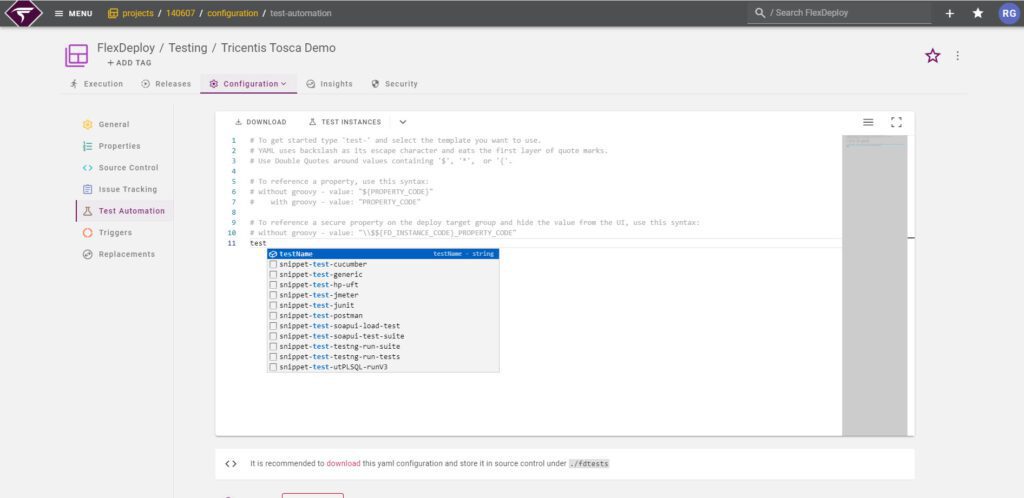Choose snippet-test-testng-run-tests from suggestions
The image size is (1024, 498).
(383, 357)
